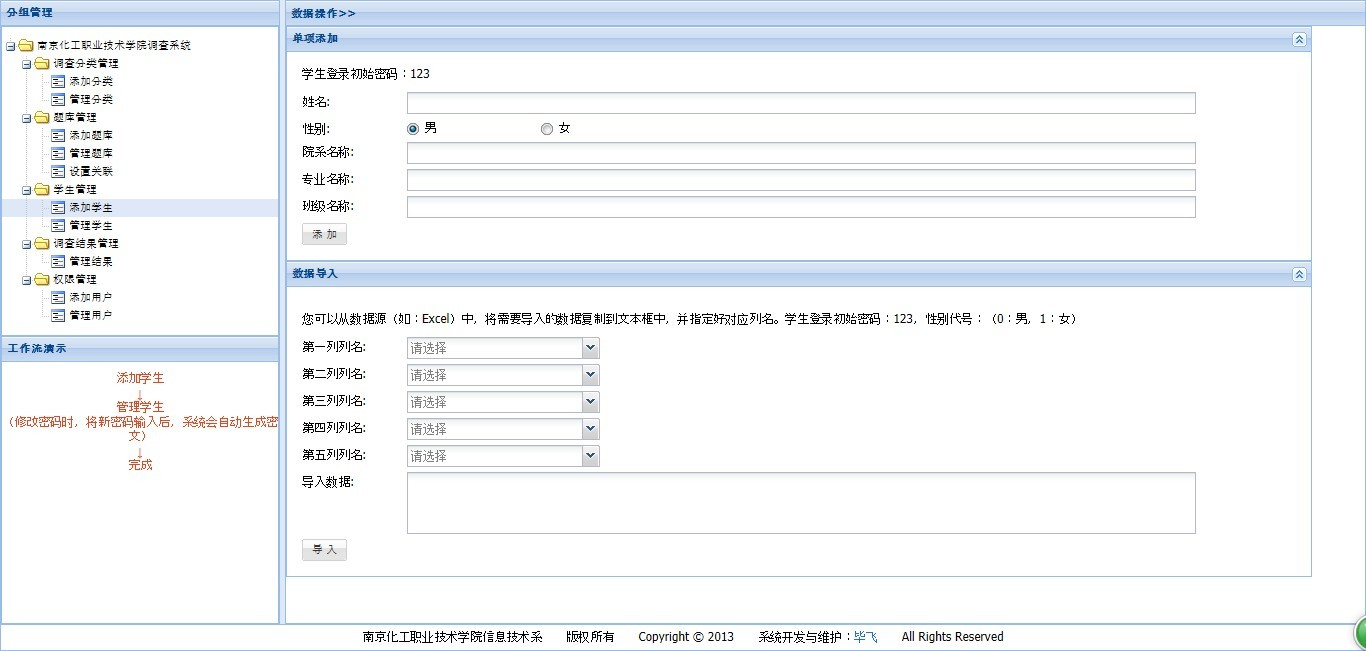Click the 题库管理 folder icon
The height and width of the screenshot is (651, 1366).
coord(41,118)
